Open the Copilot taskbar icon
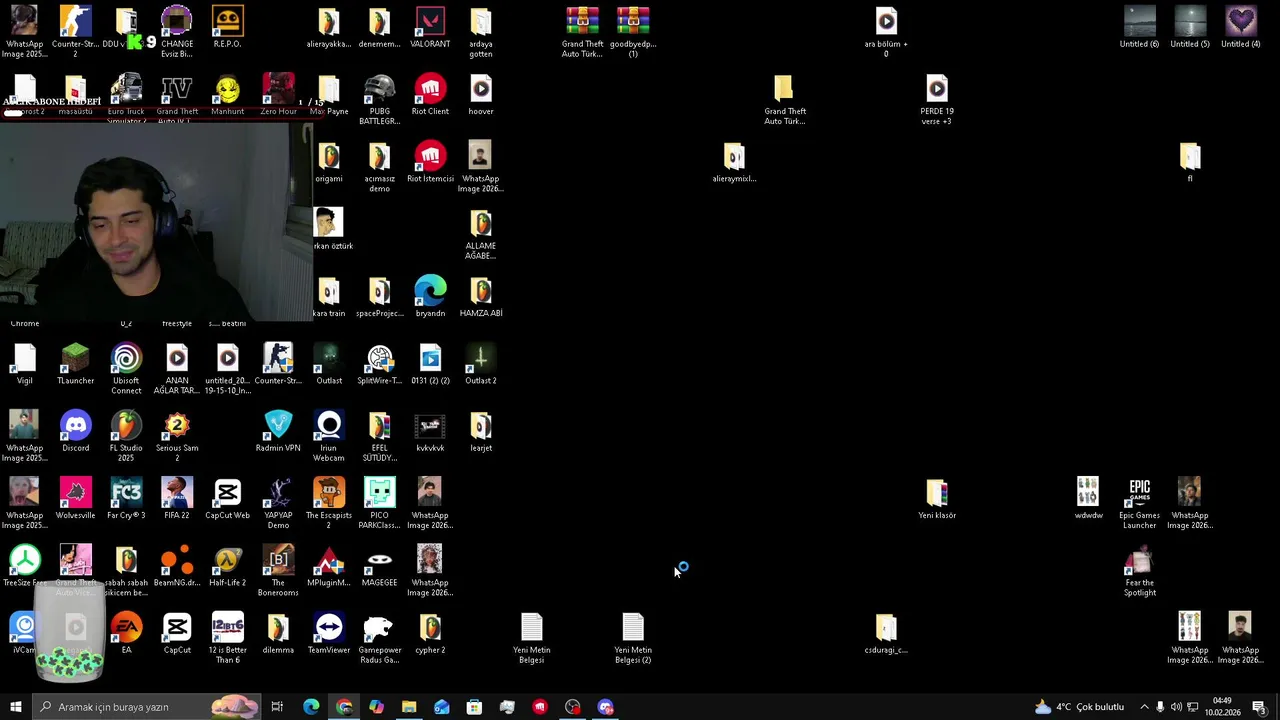 pyautogui.click(x=376, y=707)
